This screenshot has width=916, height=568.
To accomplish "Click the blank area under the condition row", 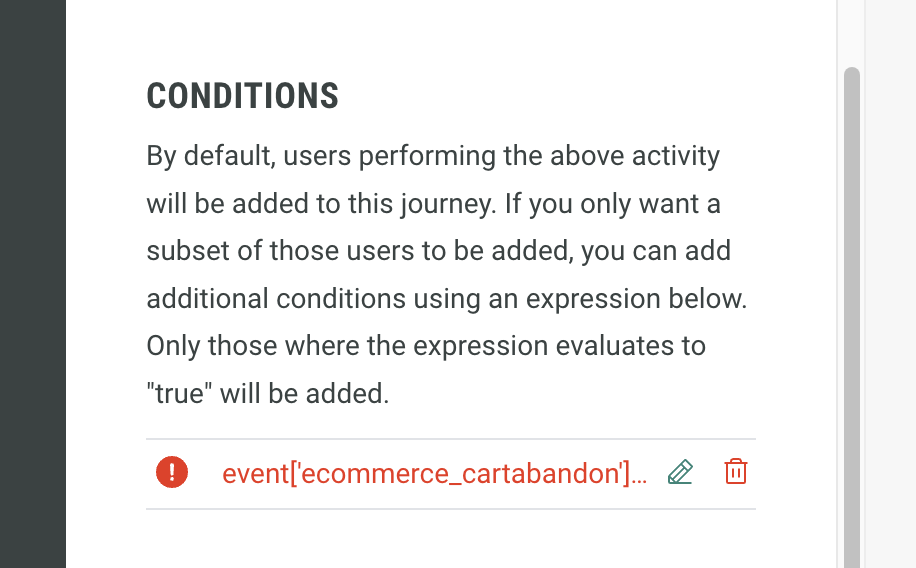I will pos(450,540).
